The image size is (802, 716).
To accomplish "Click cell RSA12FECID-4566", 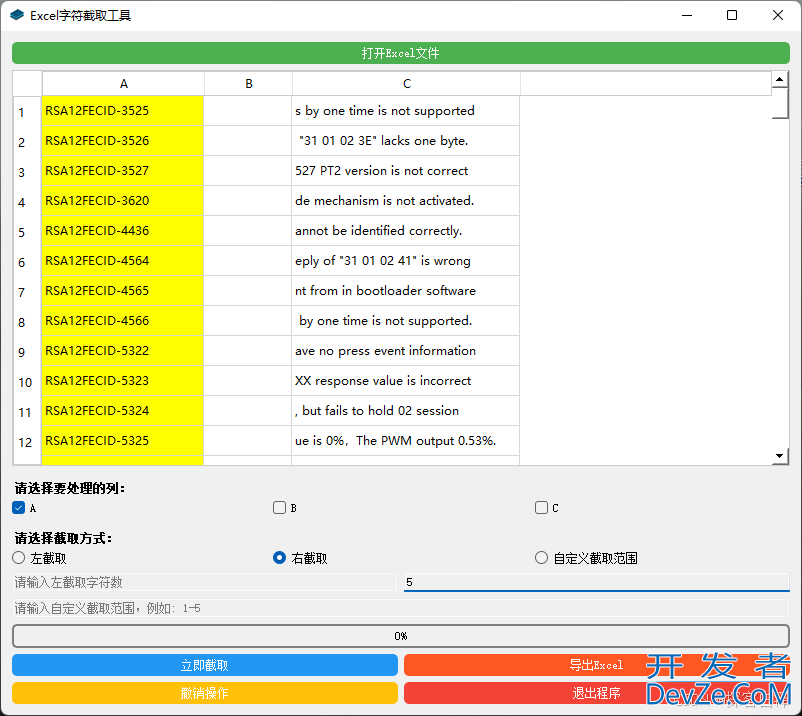I will point(123,321).
